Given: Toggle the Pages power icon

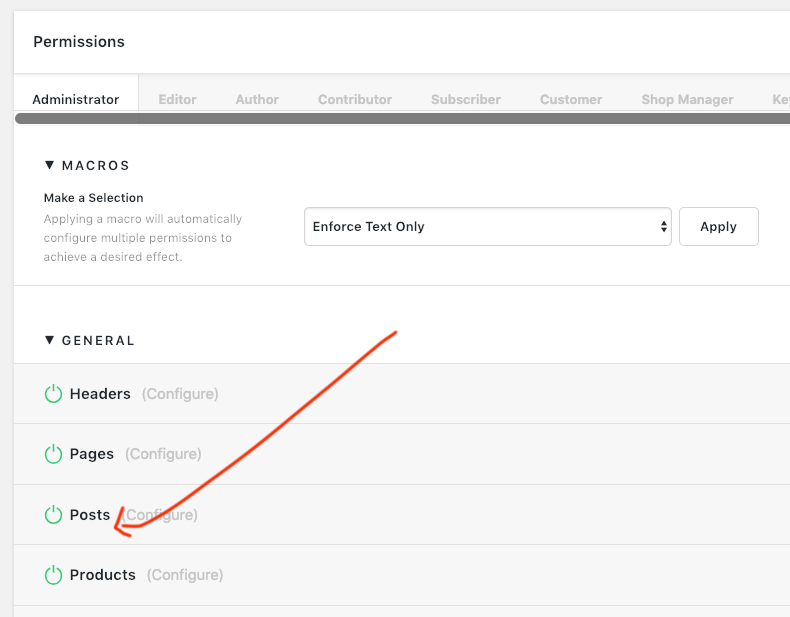Looking at the screenshot, I should click(54, 454).
